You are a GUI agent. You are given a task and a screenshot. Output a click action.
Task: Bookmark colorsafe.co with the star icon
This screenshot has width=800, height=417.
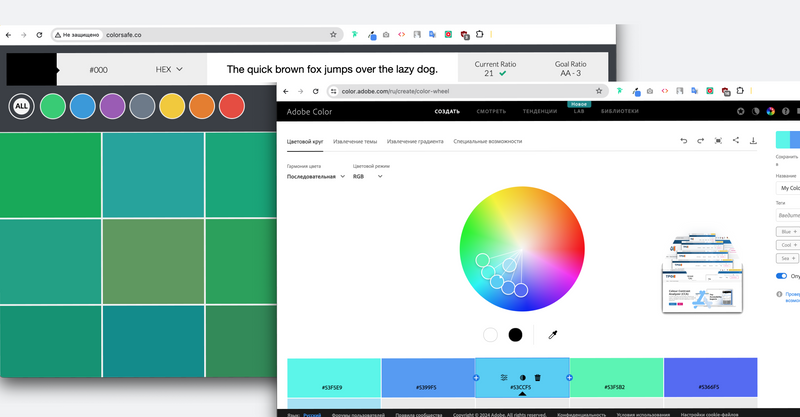point(333,35)
